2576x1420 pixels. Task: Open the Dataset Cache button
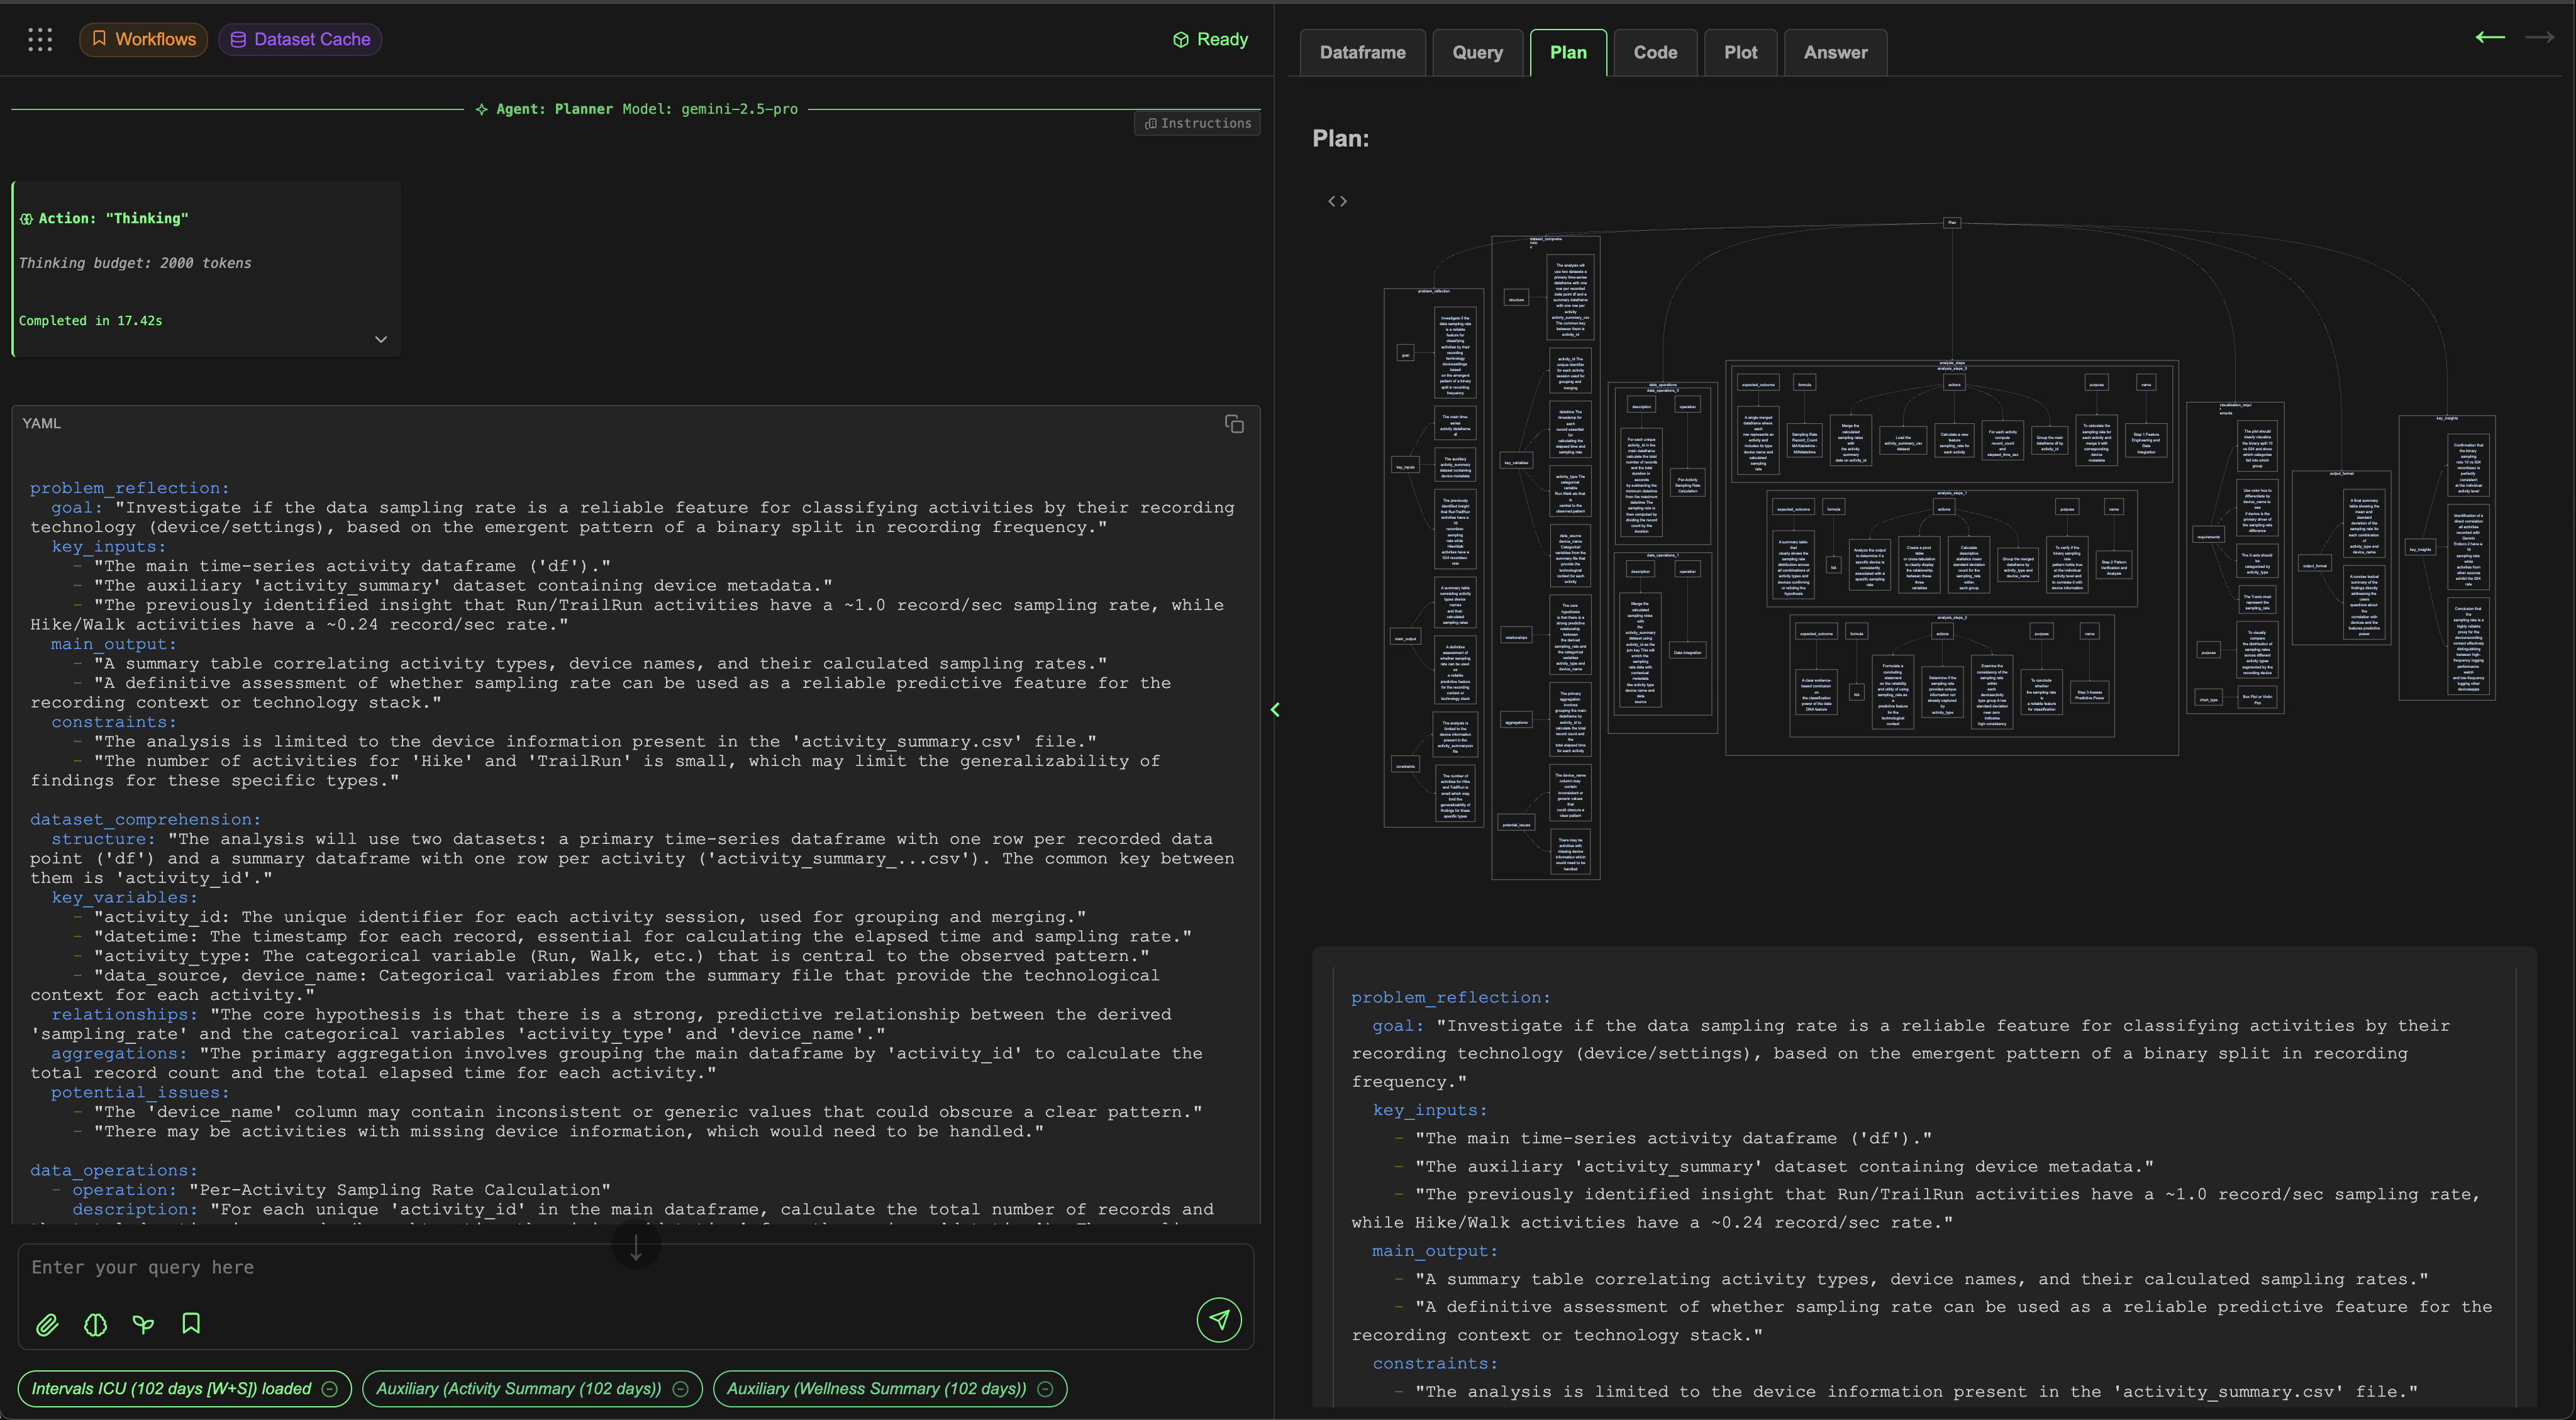pos(300,39)
